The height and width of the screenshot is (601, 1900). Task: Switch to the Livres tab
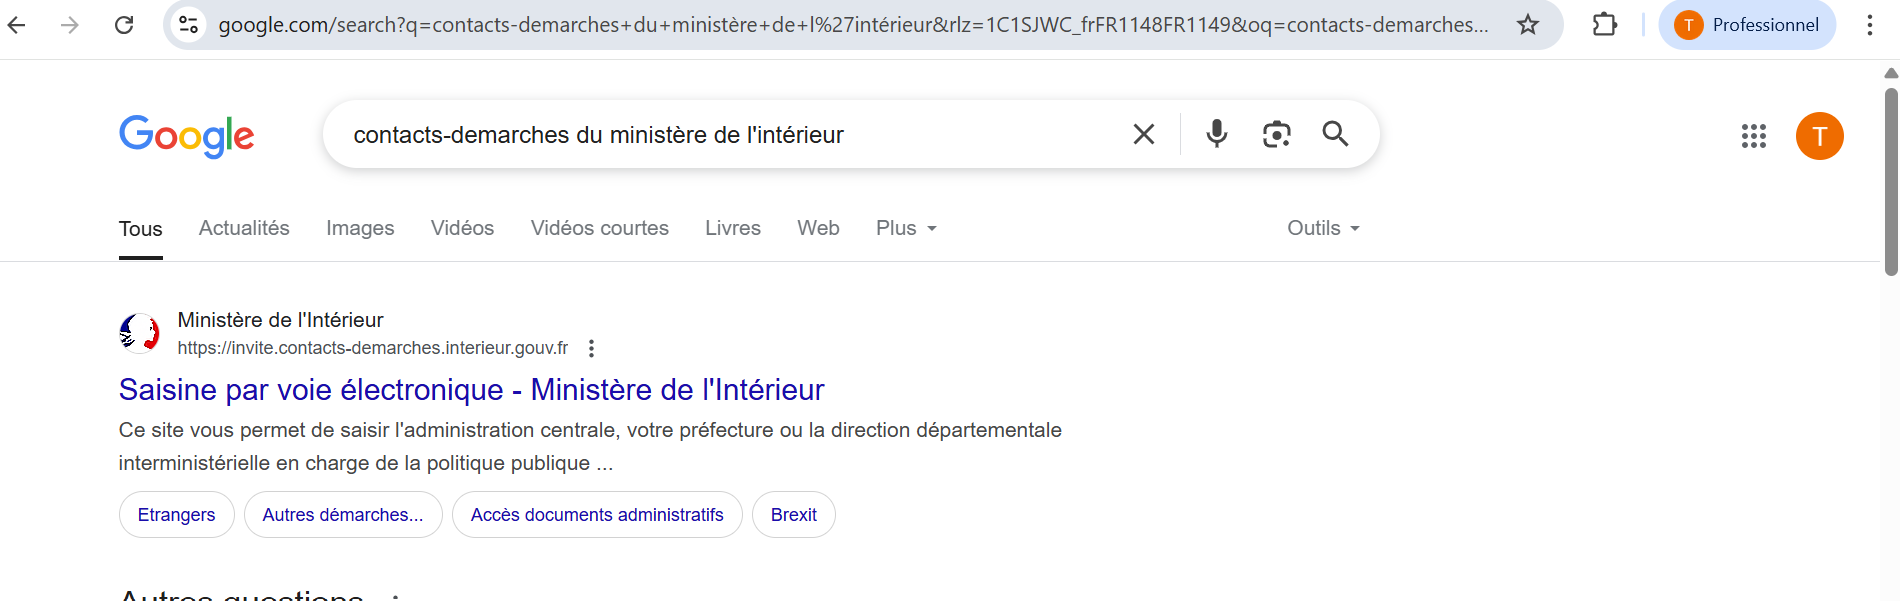coord(733,228)
